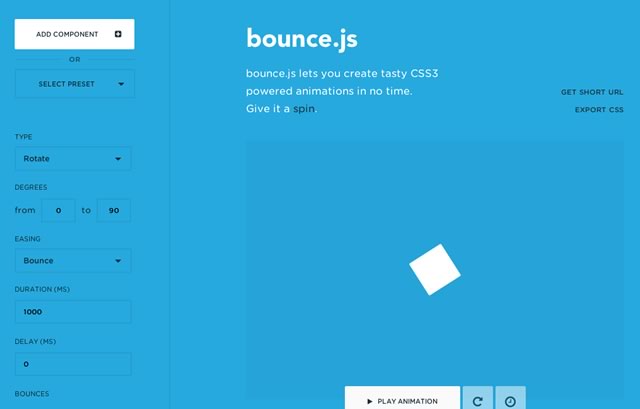640x409 pixels.
Task: Click the Degrees label
Action: point(31,187)
